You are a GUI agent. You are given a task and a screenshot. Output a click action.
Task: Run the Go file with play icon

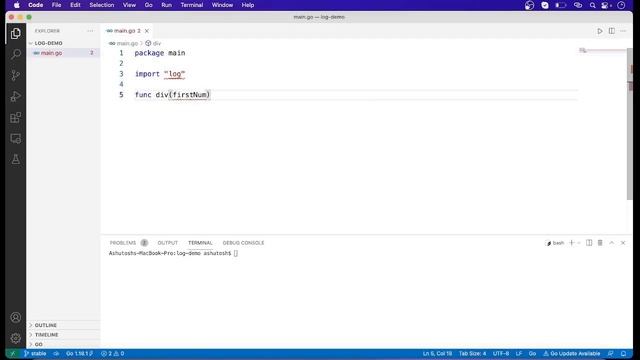pyautogui.click(x=600, y=31)
